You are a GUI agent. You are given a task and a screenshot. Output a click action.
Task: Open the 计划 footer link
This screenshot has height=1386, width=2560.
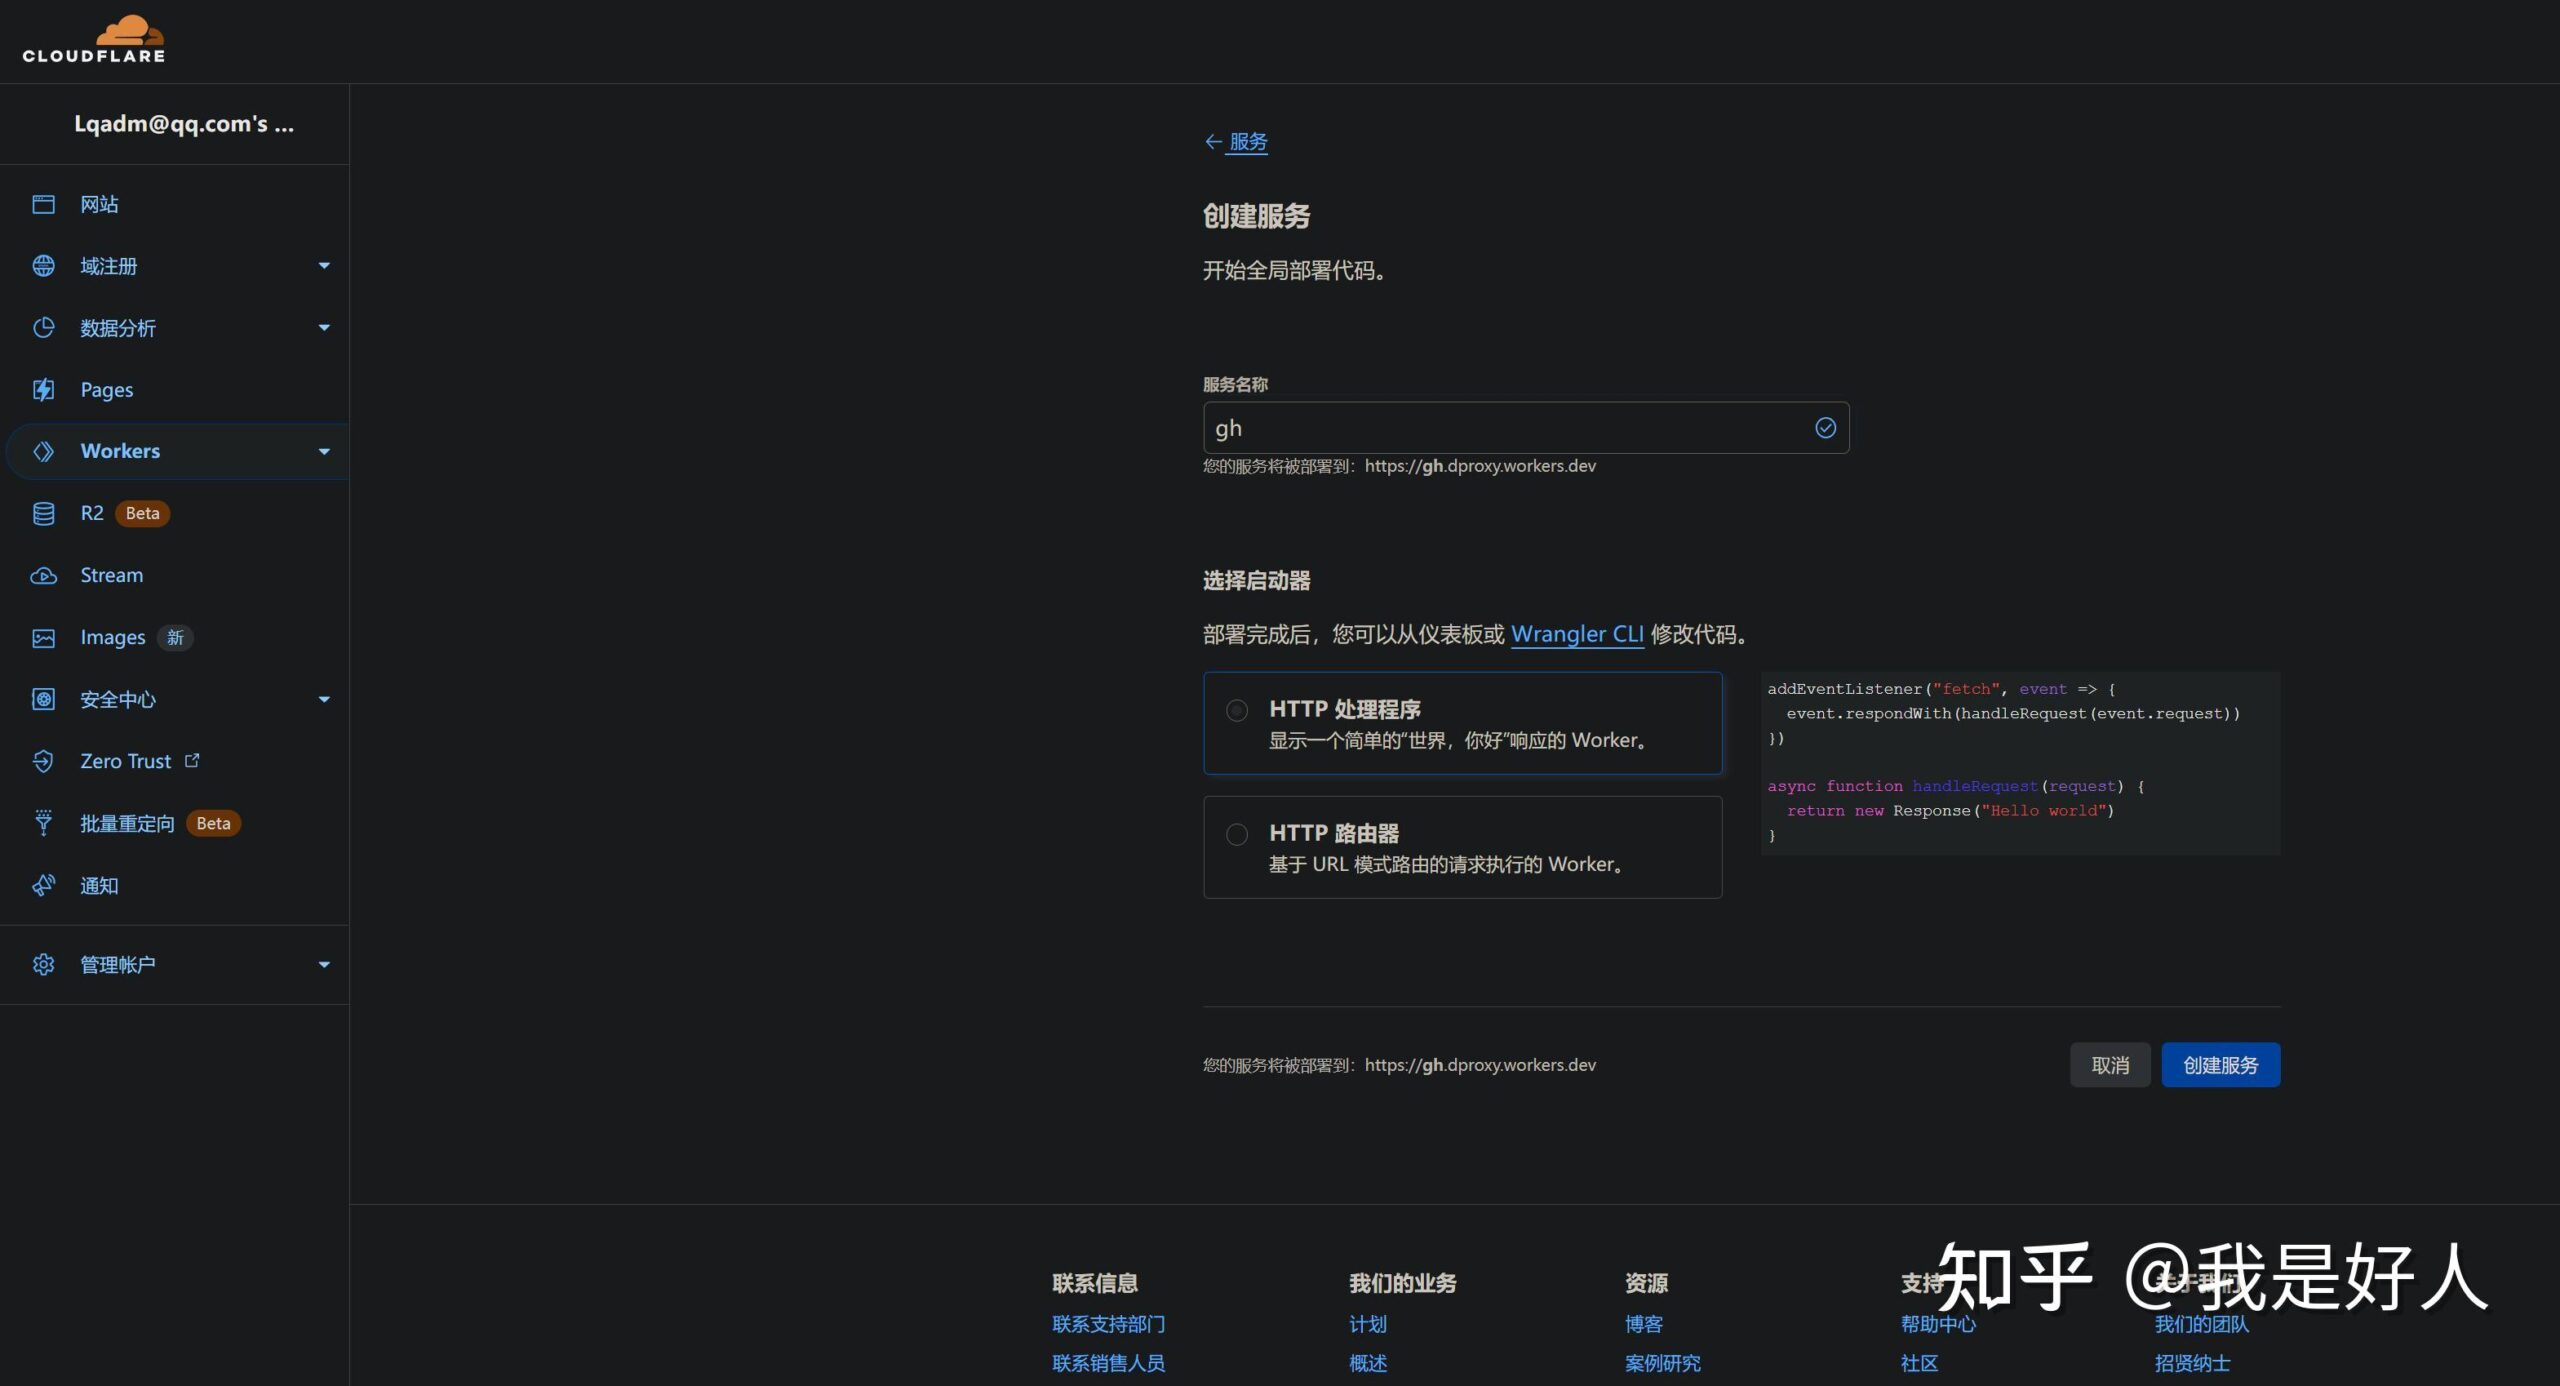pyautogui.click(x=1368, y=1324)
